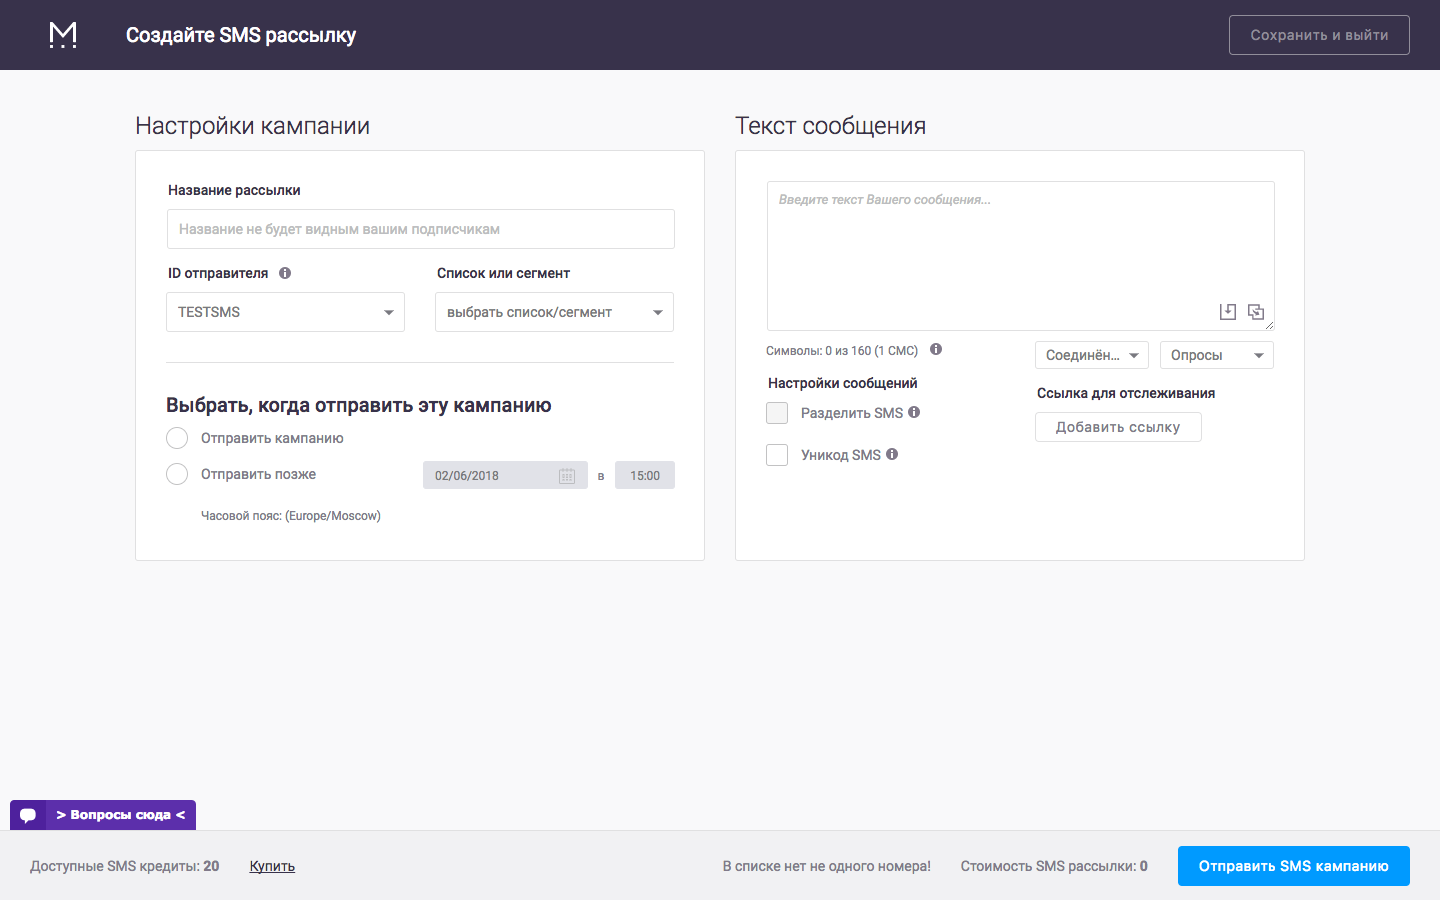Click the merge fields icon below message area

[1256, 311]
